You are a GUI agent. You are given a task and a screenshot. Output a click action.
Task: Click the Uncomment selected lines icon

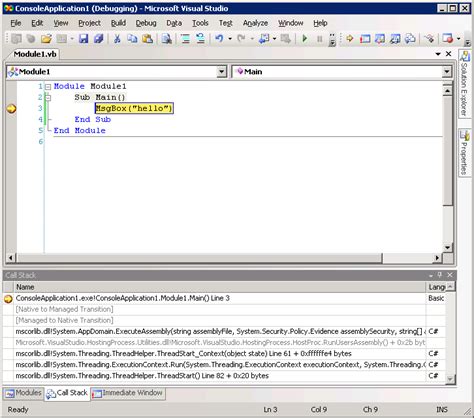[200, 39]
